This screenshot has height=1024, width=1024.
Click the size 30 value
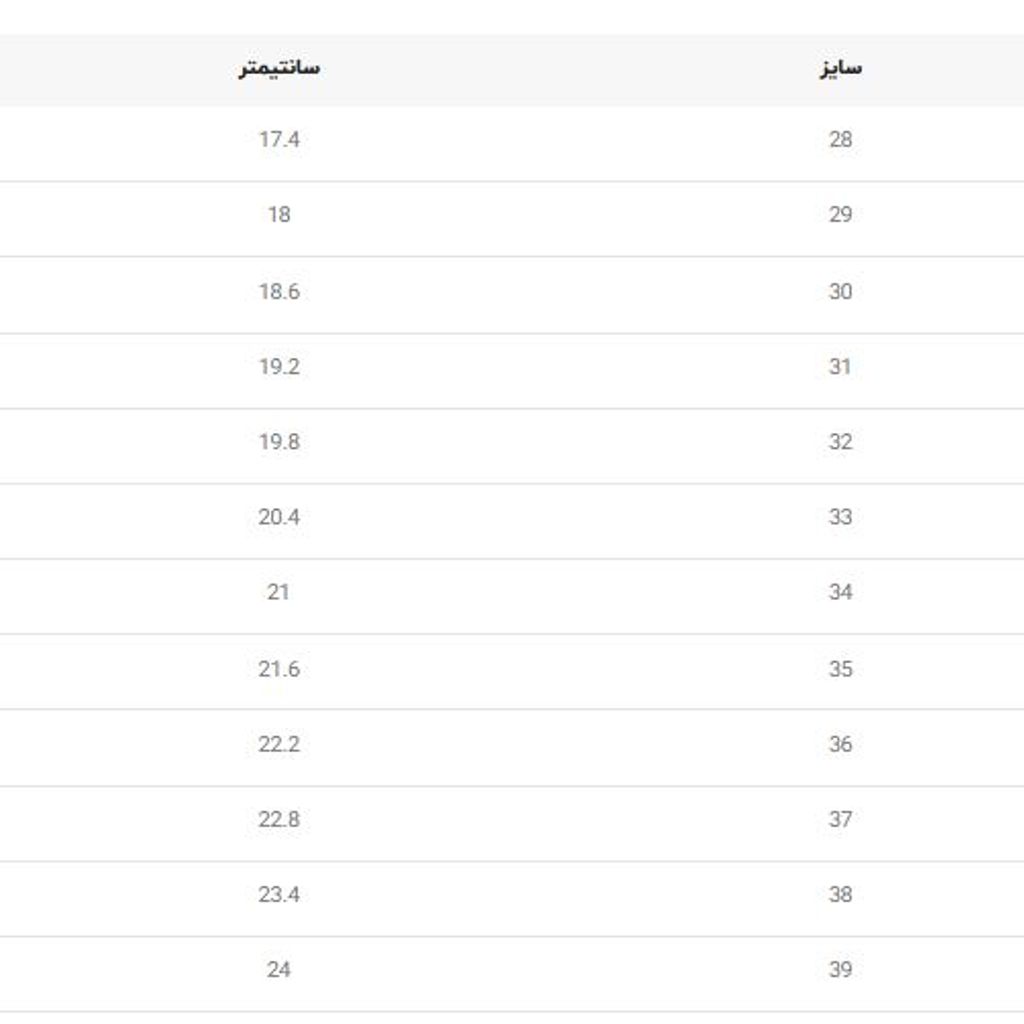tap(840, 292)
